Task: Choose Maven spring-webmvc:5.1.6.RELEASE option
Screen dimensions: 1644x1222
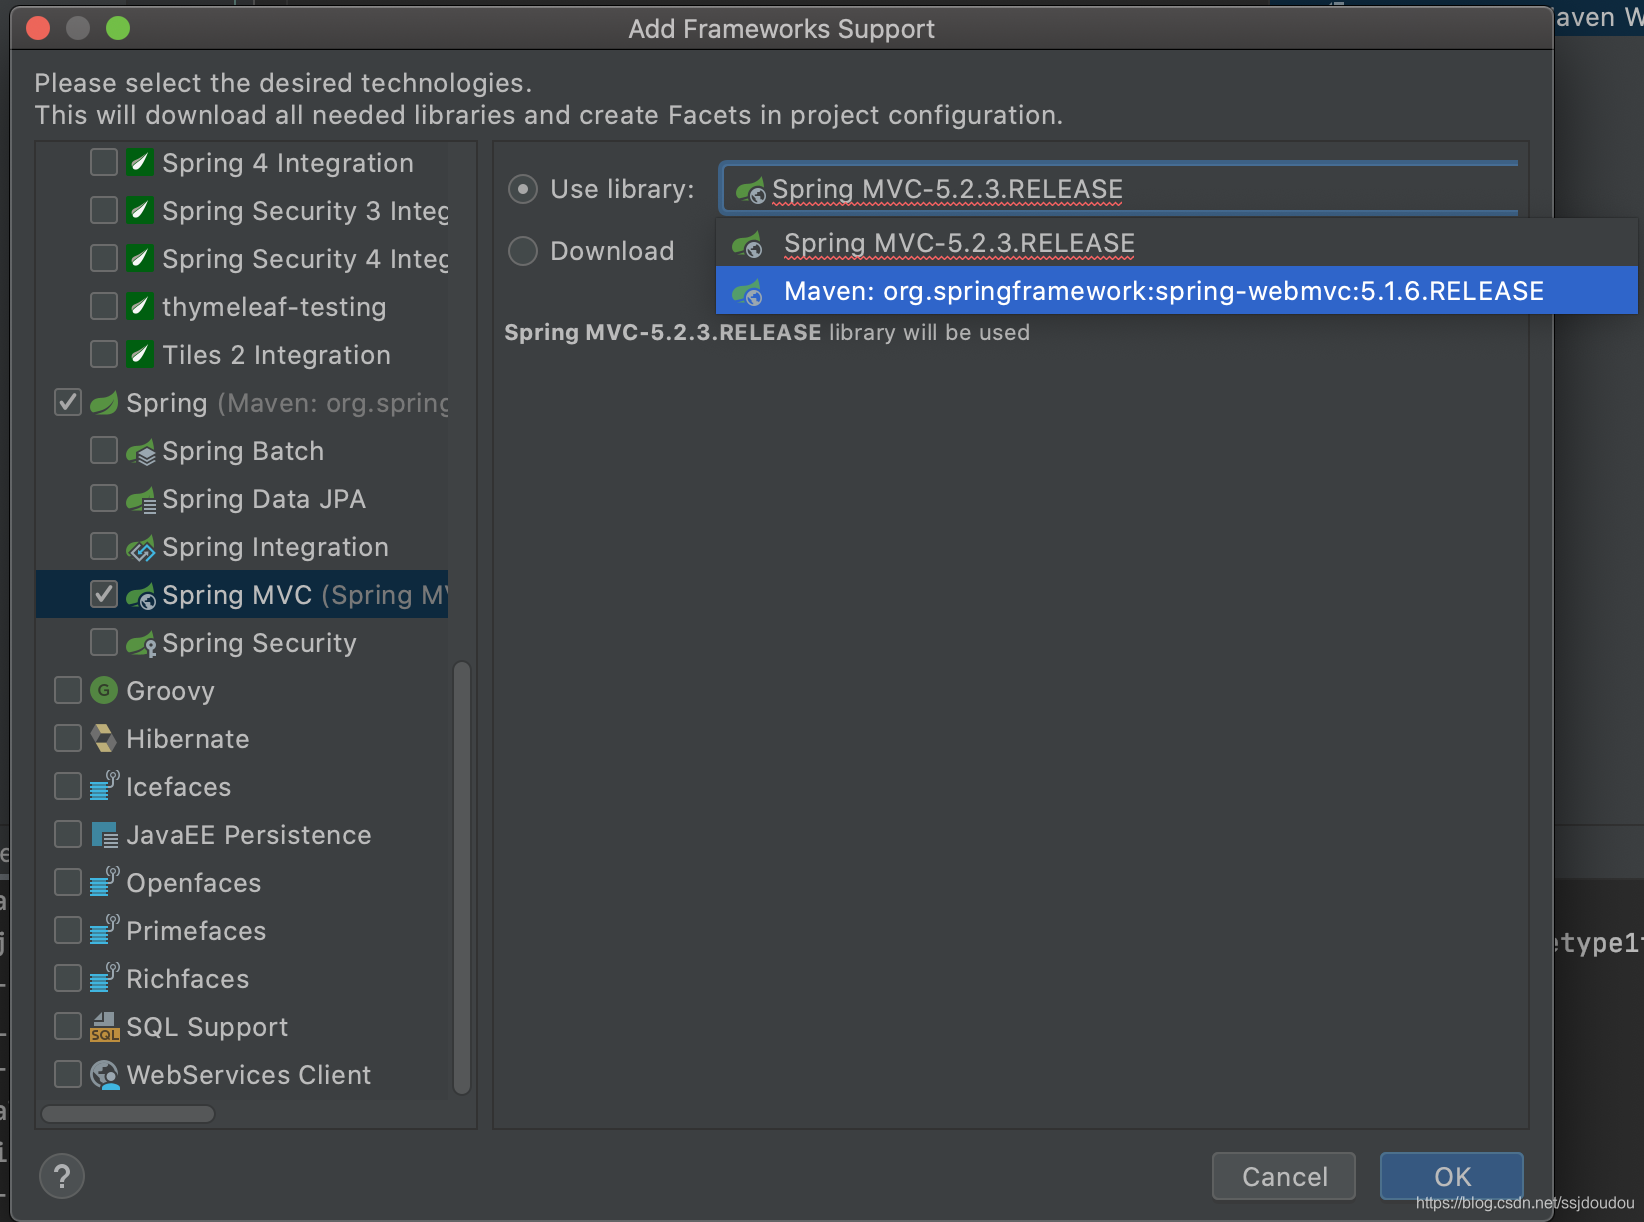Action: [x=1177, y=291]
